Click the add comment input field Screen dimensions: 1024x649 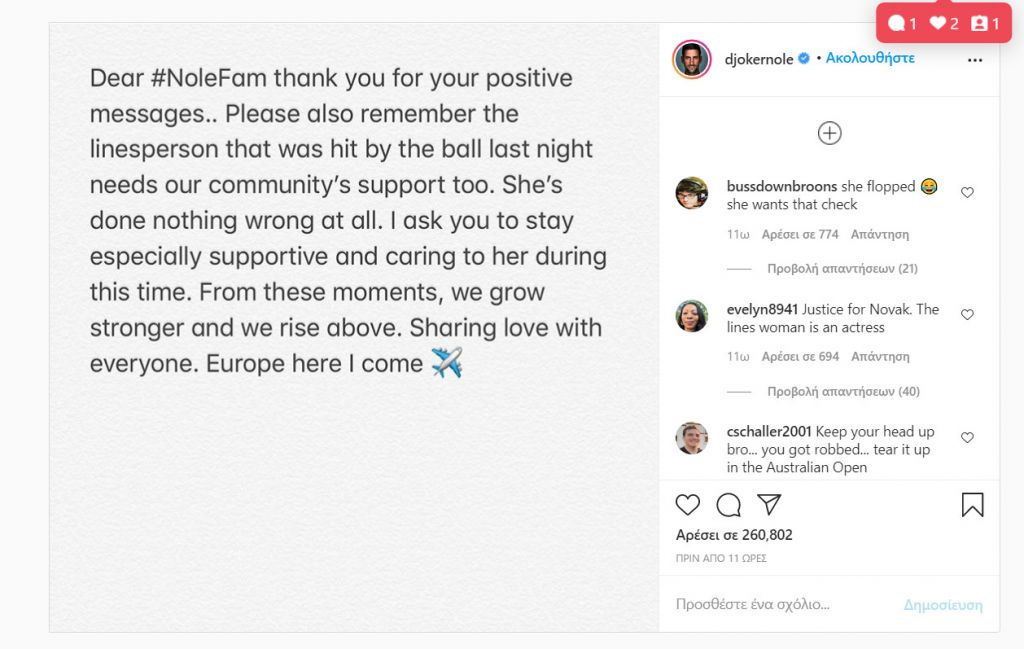coord(784,604)
